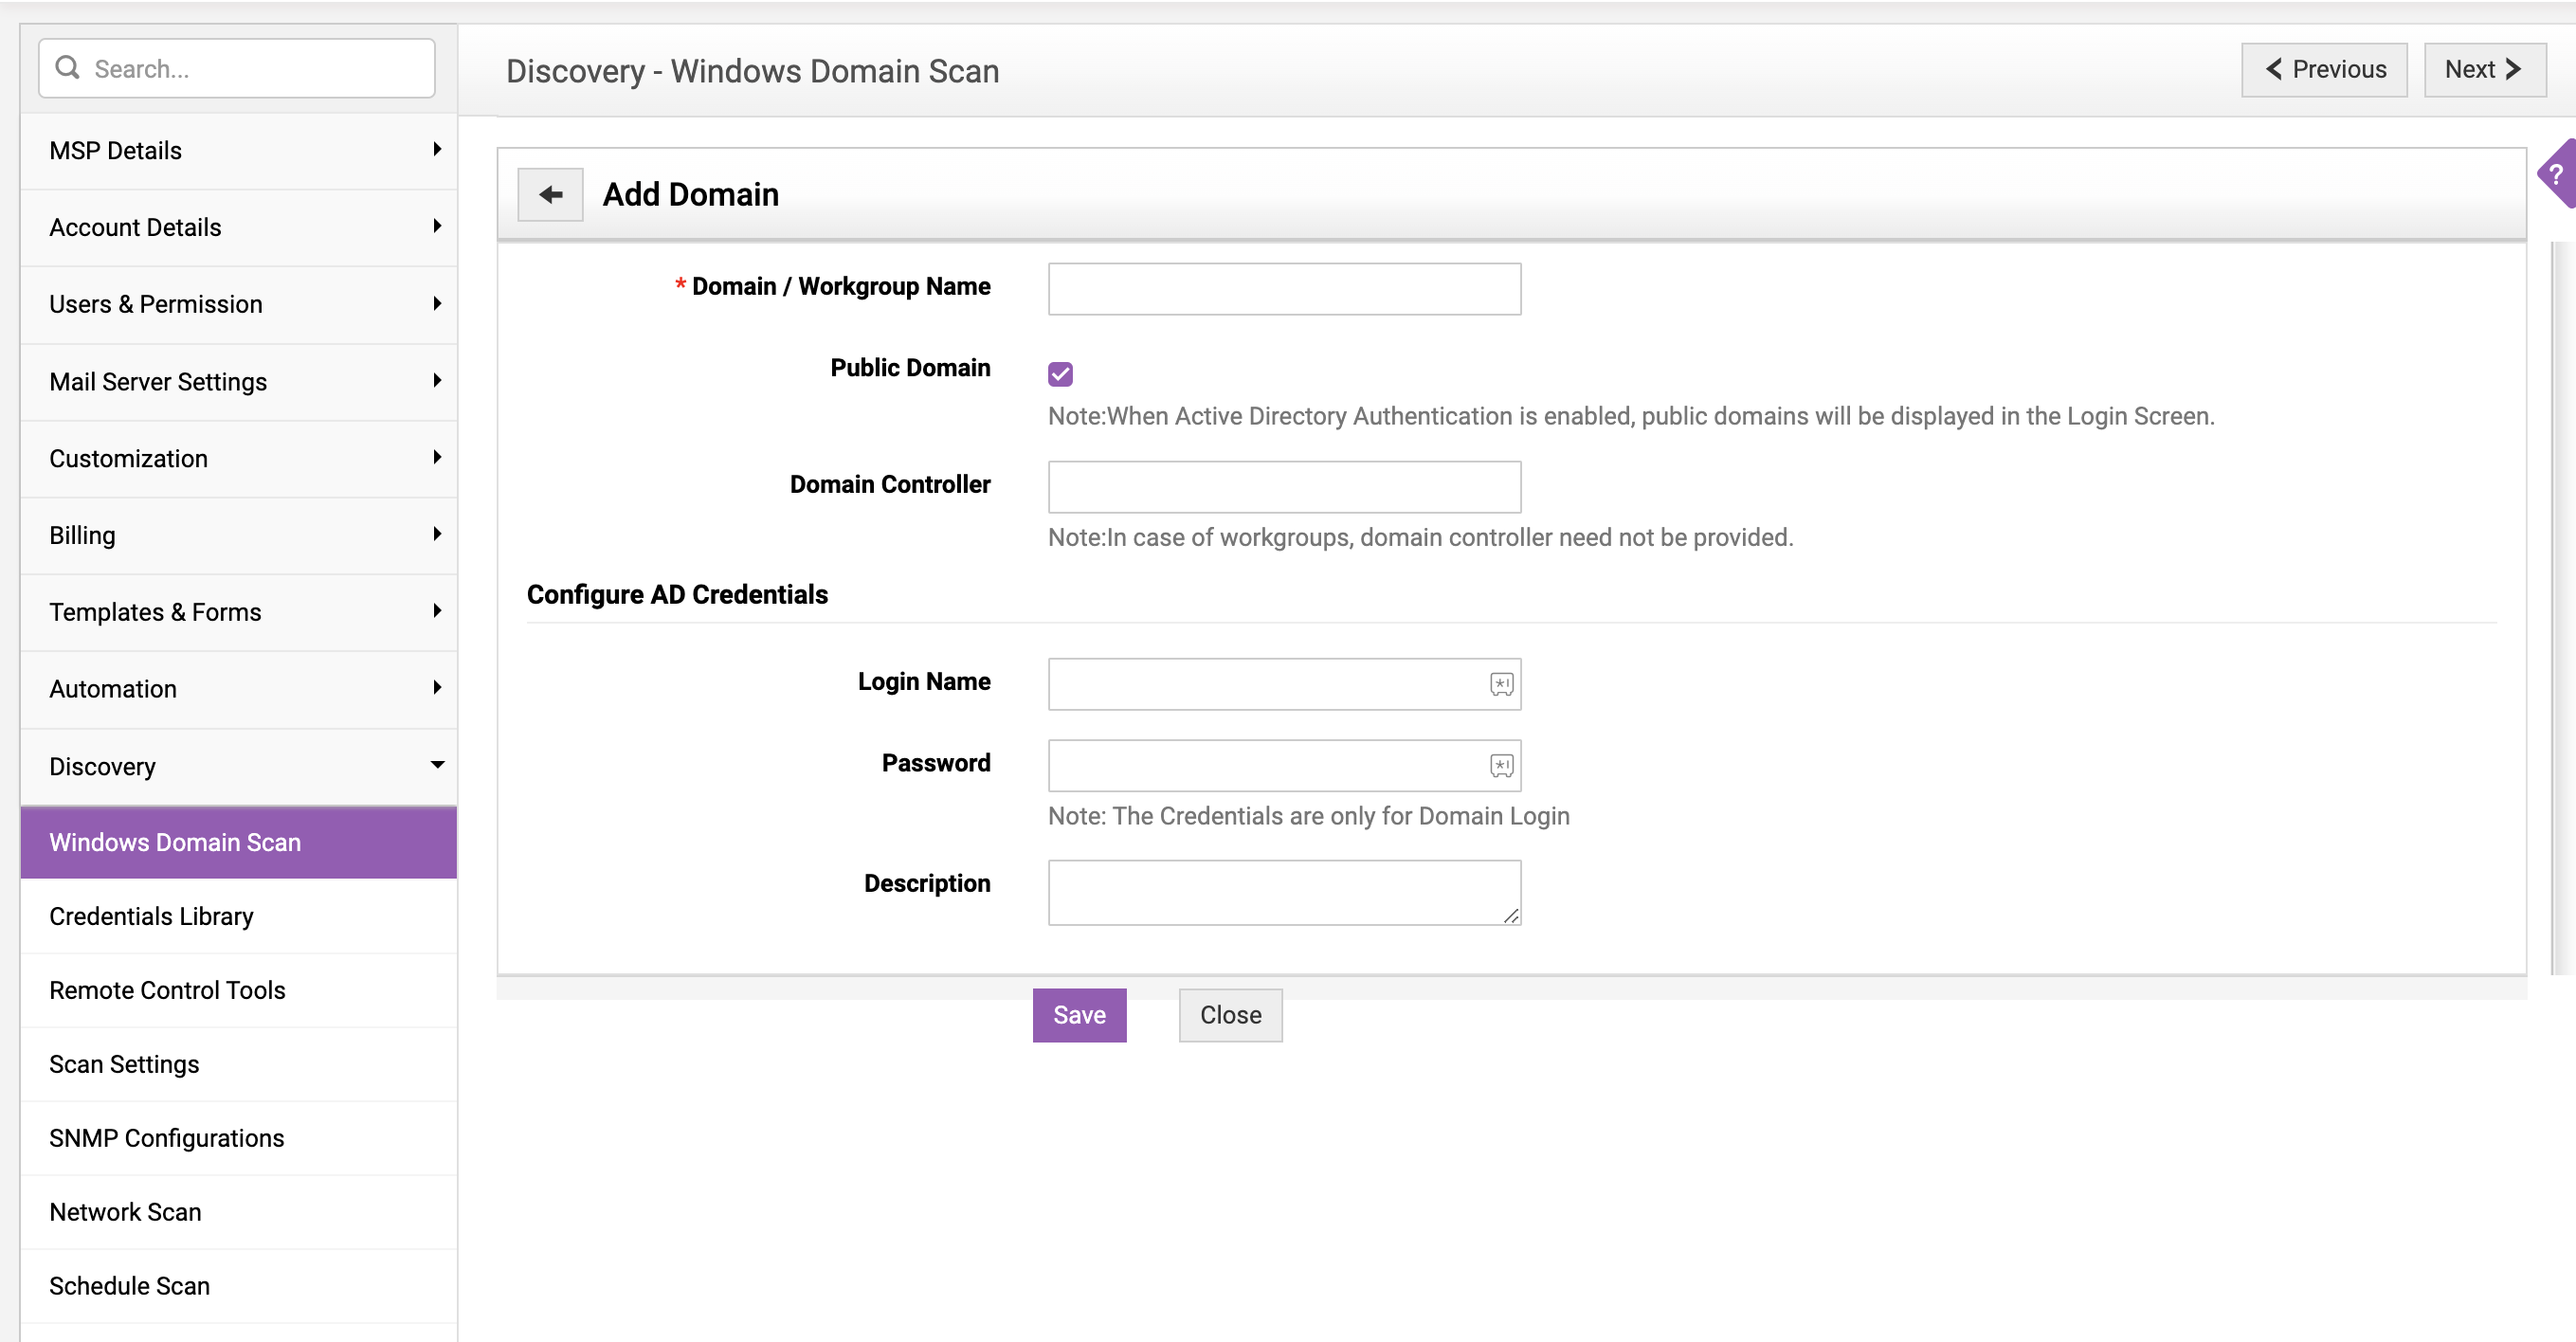The height and width of the screenshot is (1342, 2576).
Task: Uncheck the Public Domain checkbox
Action: click(x=1060, y=374)
